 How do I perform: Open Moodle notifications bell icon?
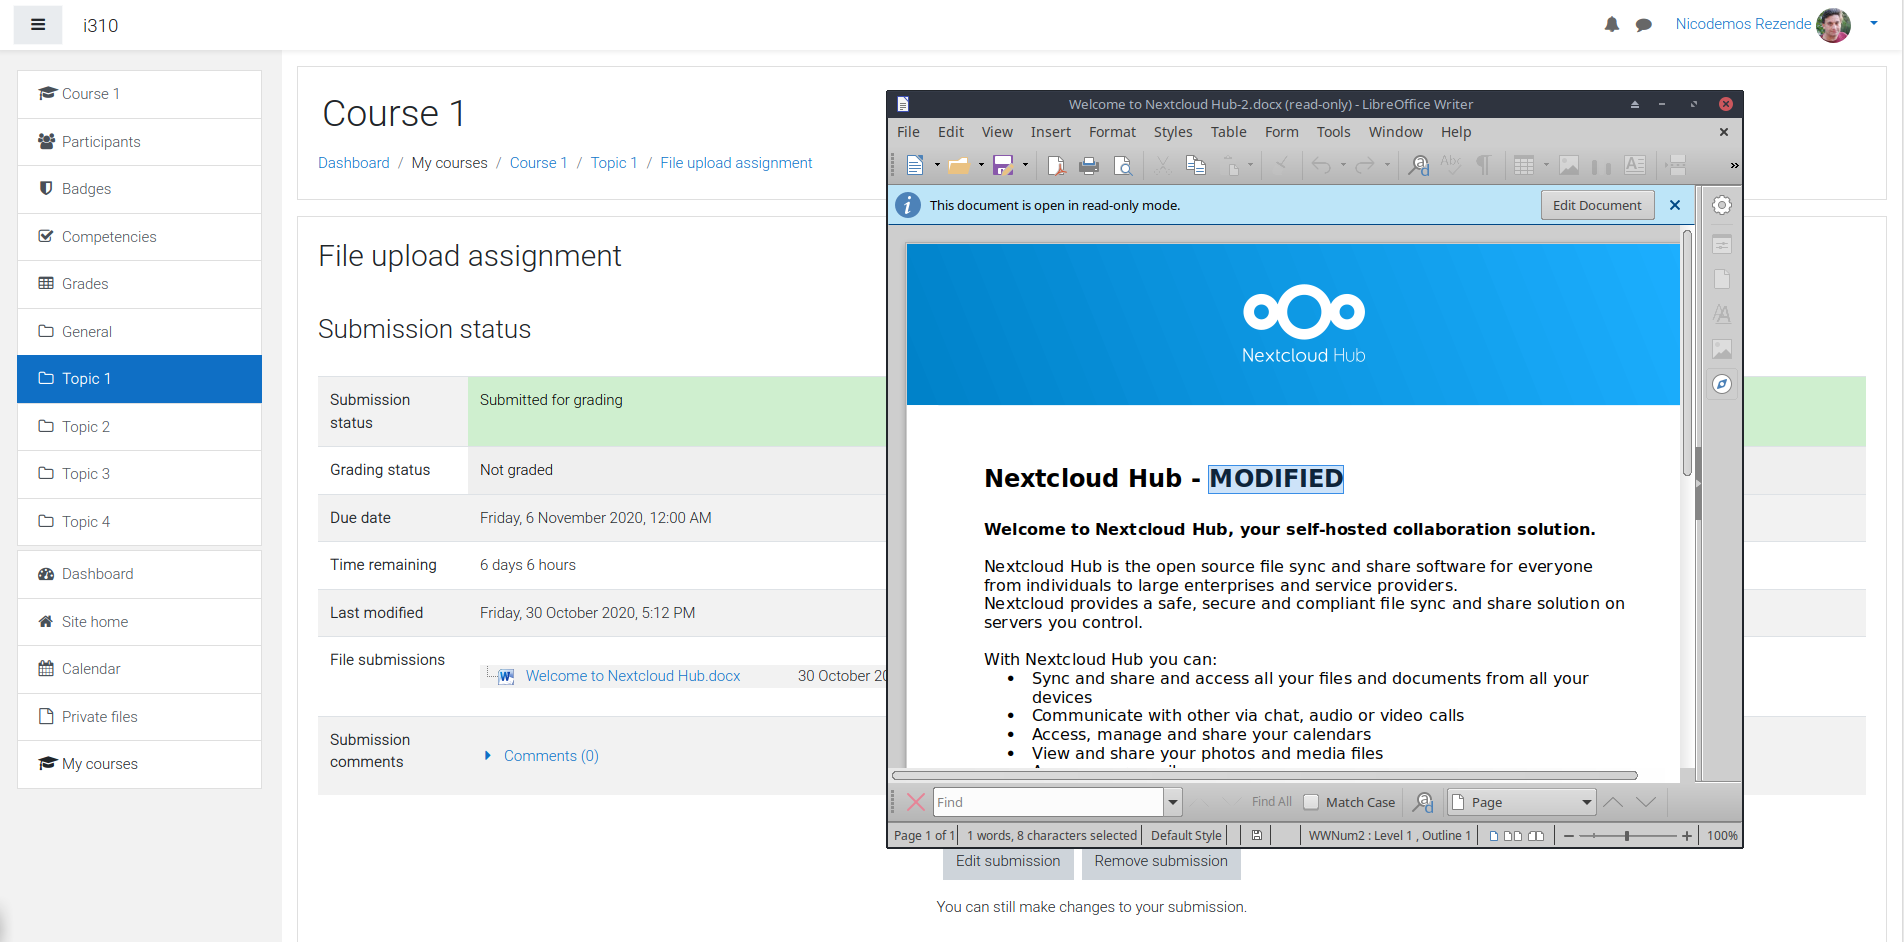[1612, 25]
